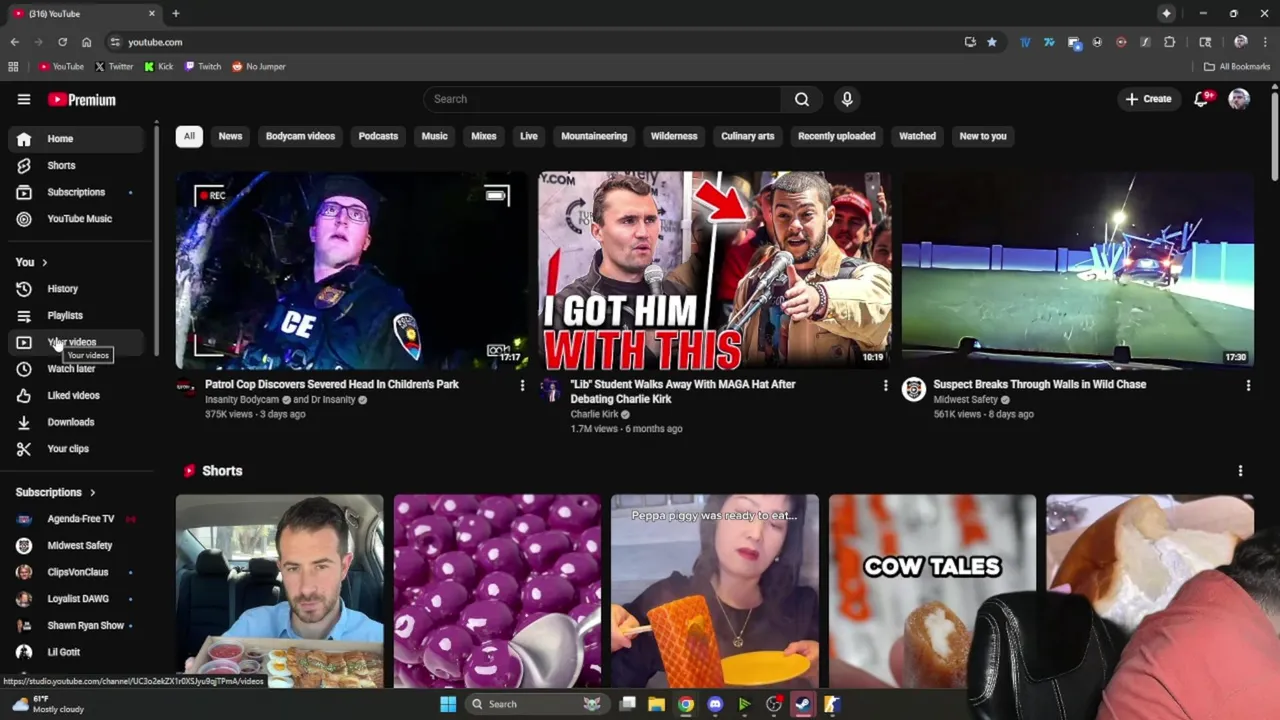
Task: Open Shawn Ryan Show subscription
Action: (x=76, y=625)
